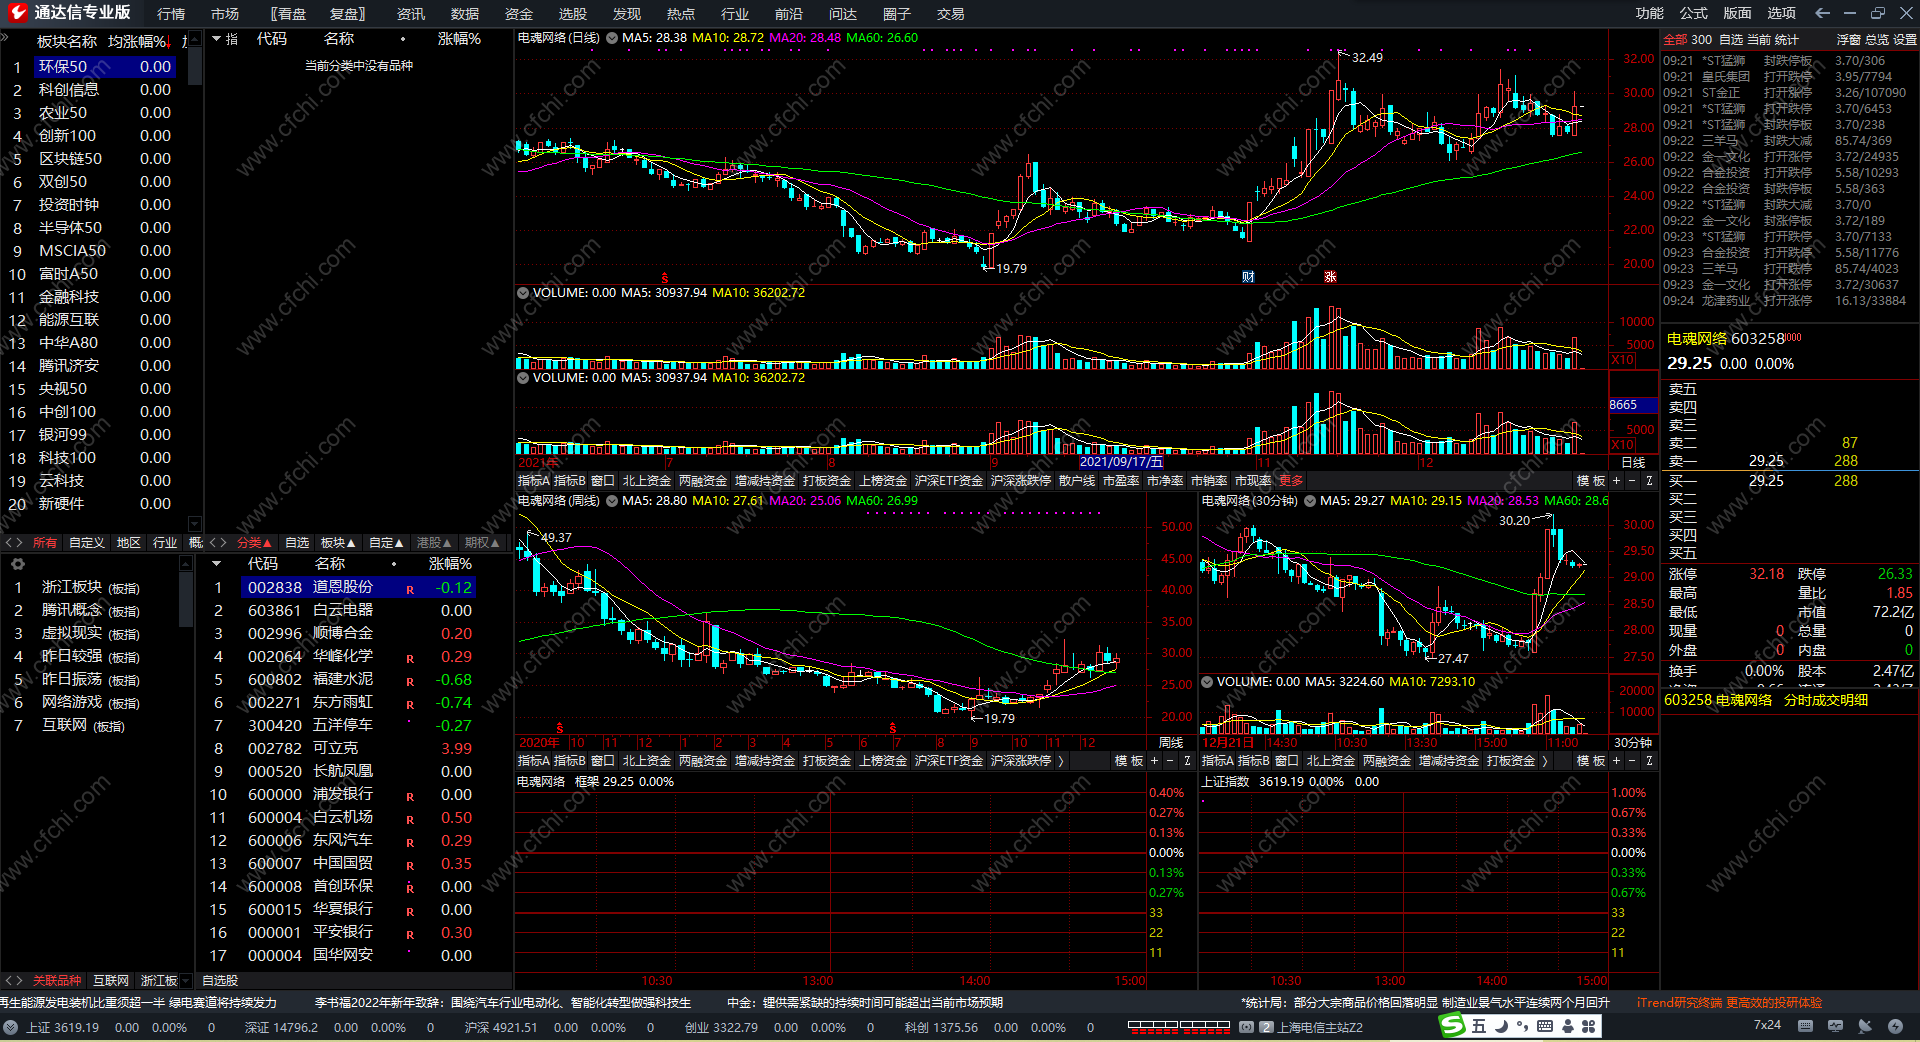1920x1042 pixels.
Task: Click the R marker on 道恩股份 row
Action: [410, 590]
